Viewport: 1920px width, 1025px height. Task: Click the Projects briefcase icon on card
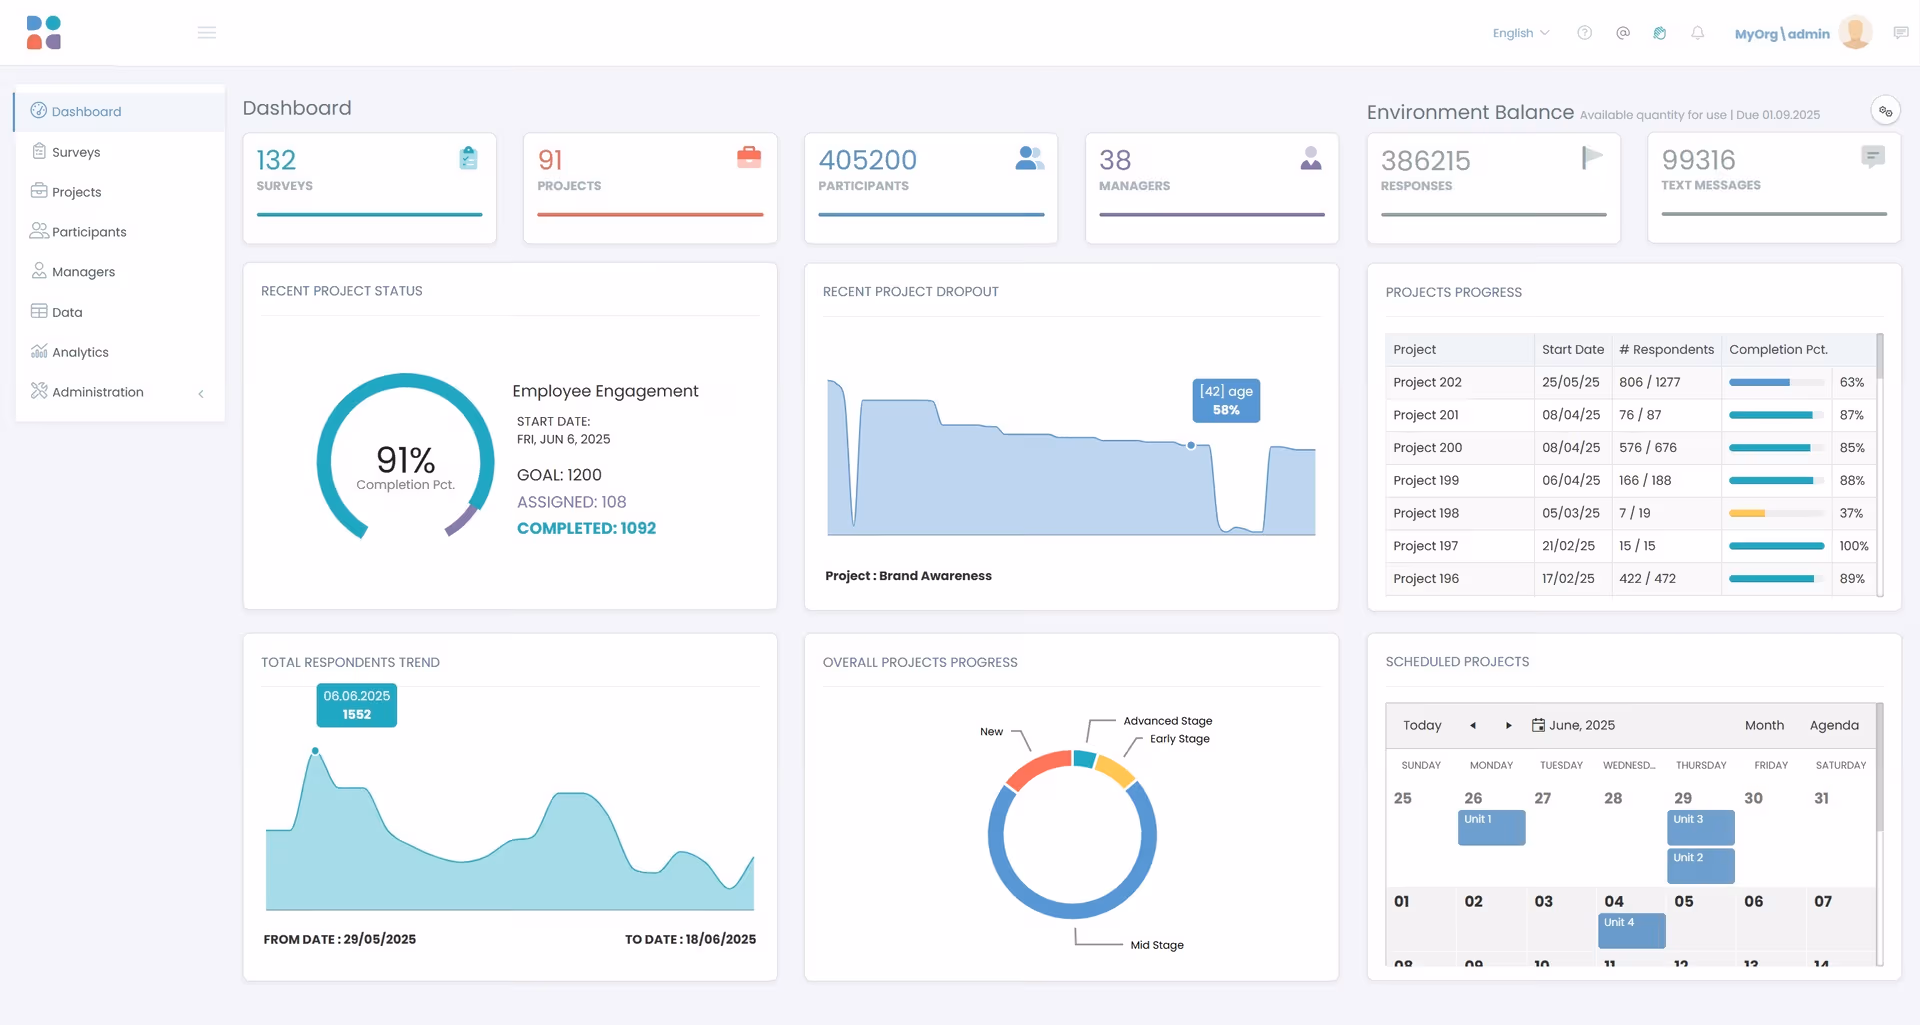tap(749, 157)
